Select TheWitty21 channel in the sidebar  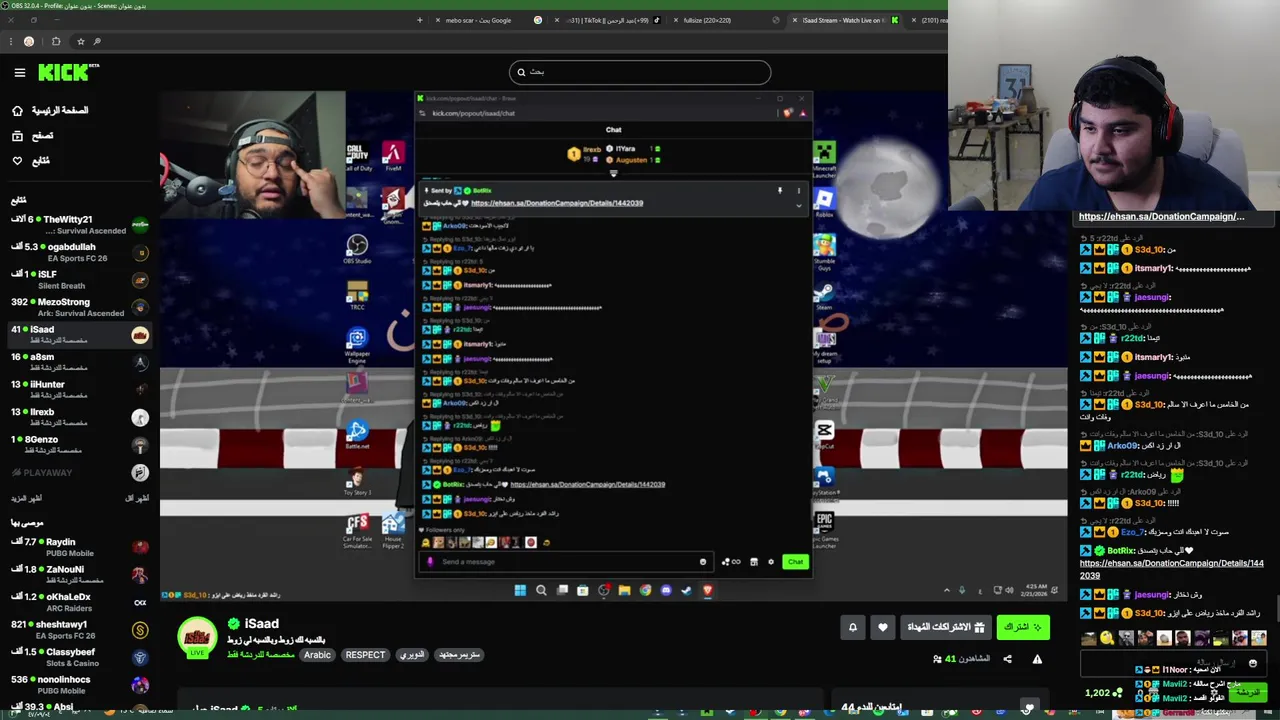pyautogui.click(x=80, y=225)
